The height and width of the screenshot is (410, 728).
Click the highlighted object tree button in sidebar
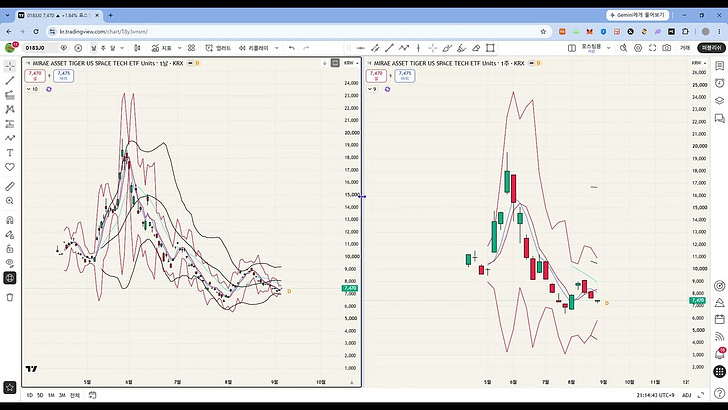click(x=10, y=278)
